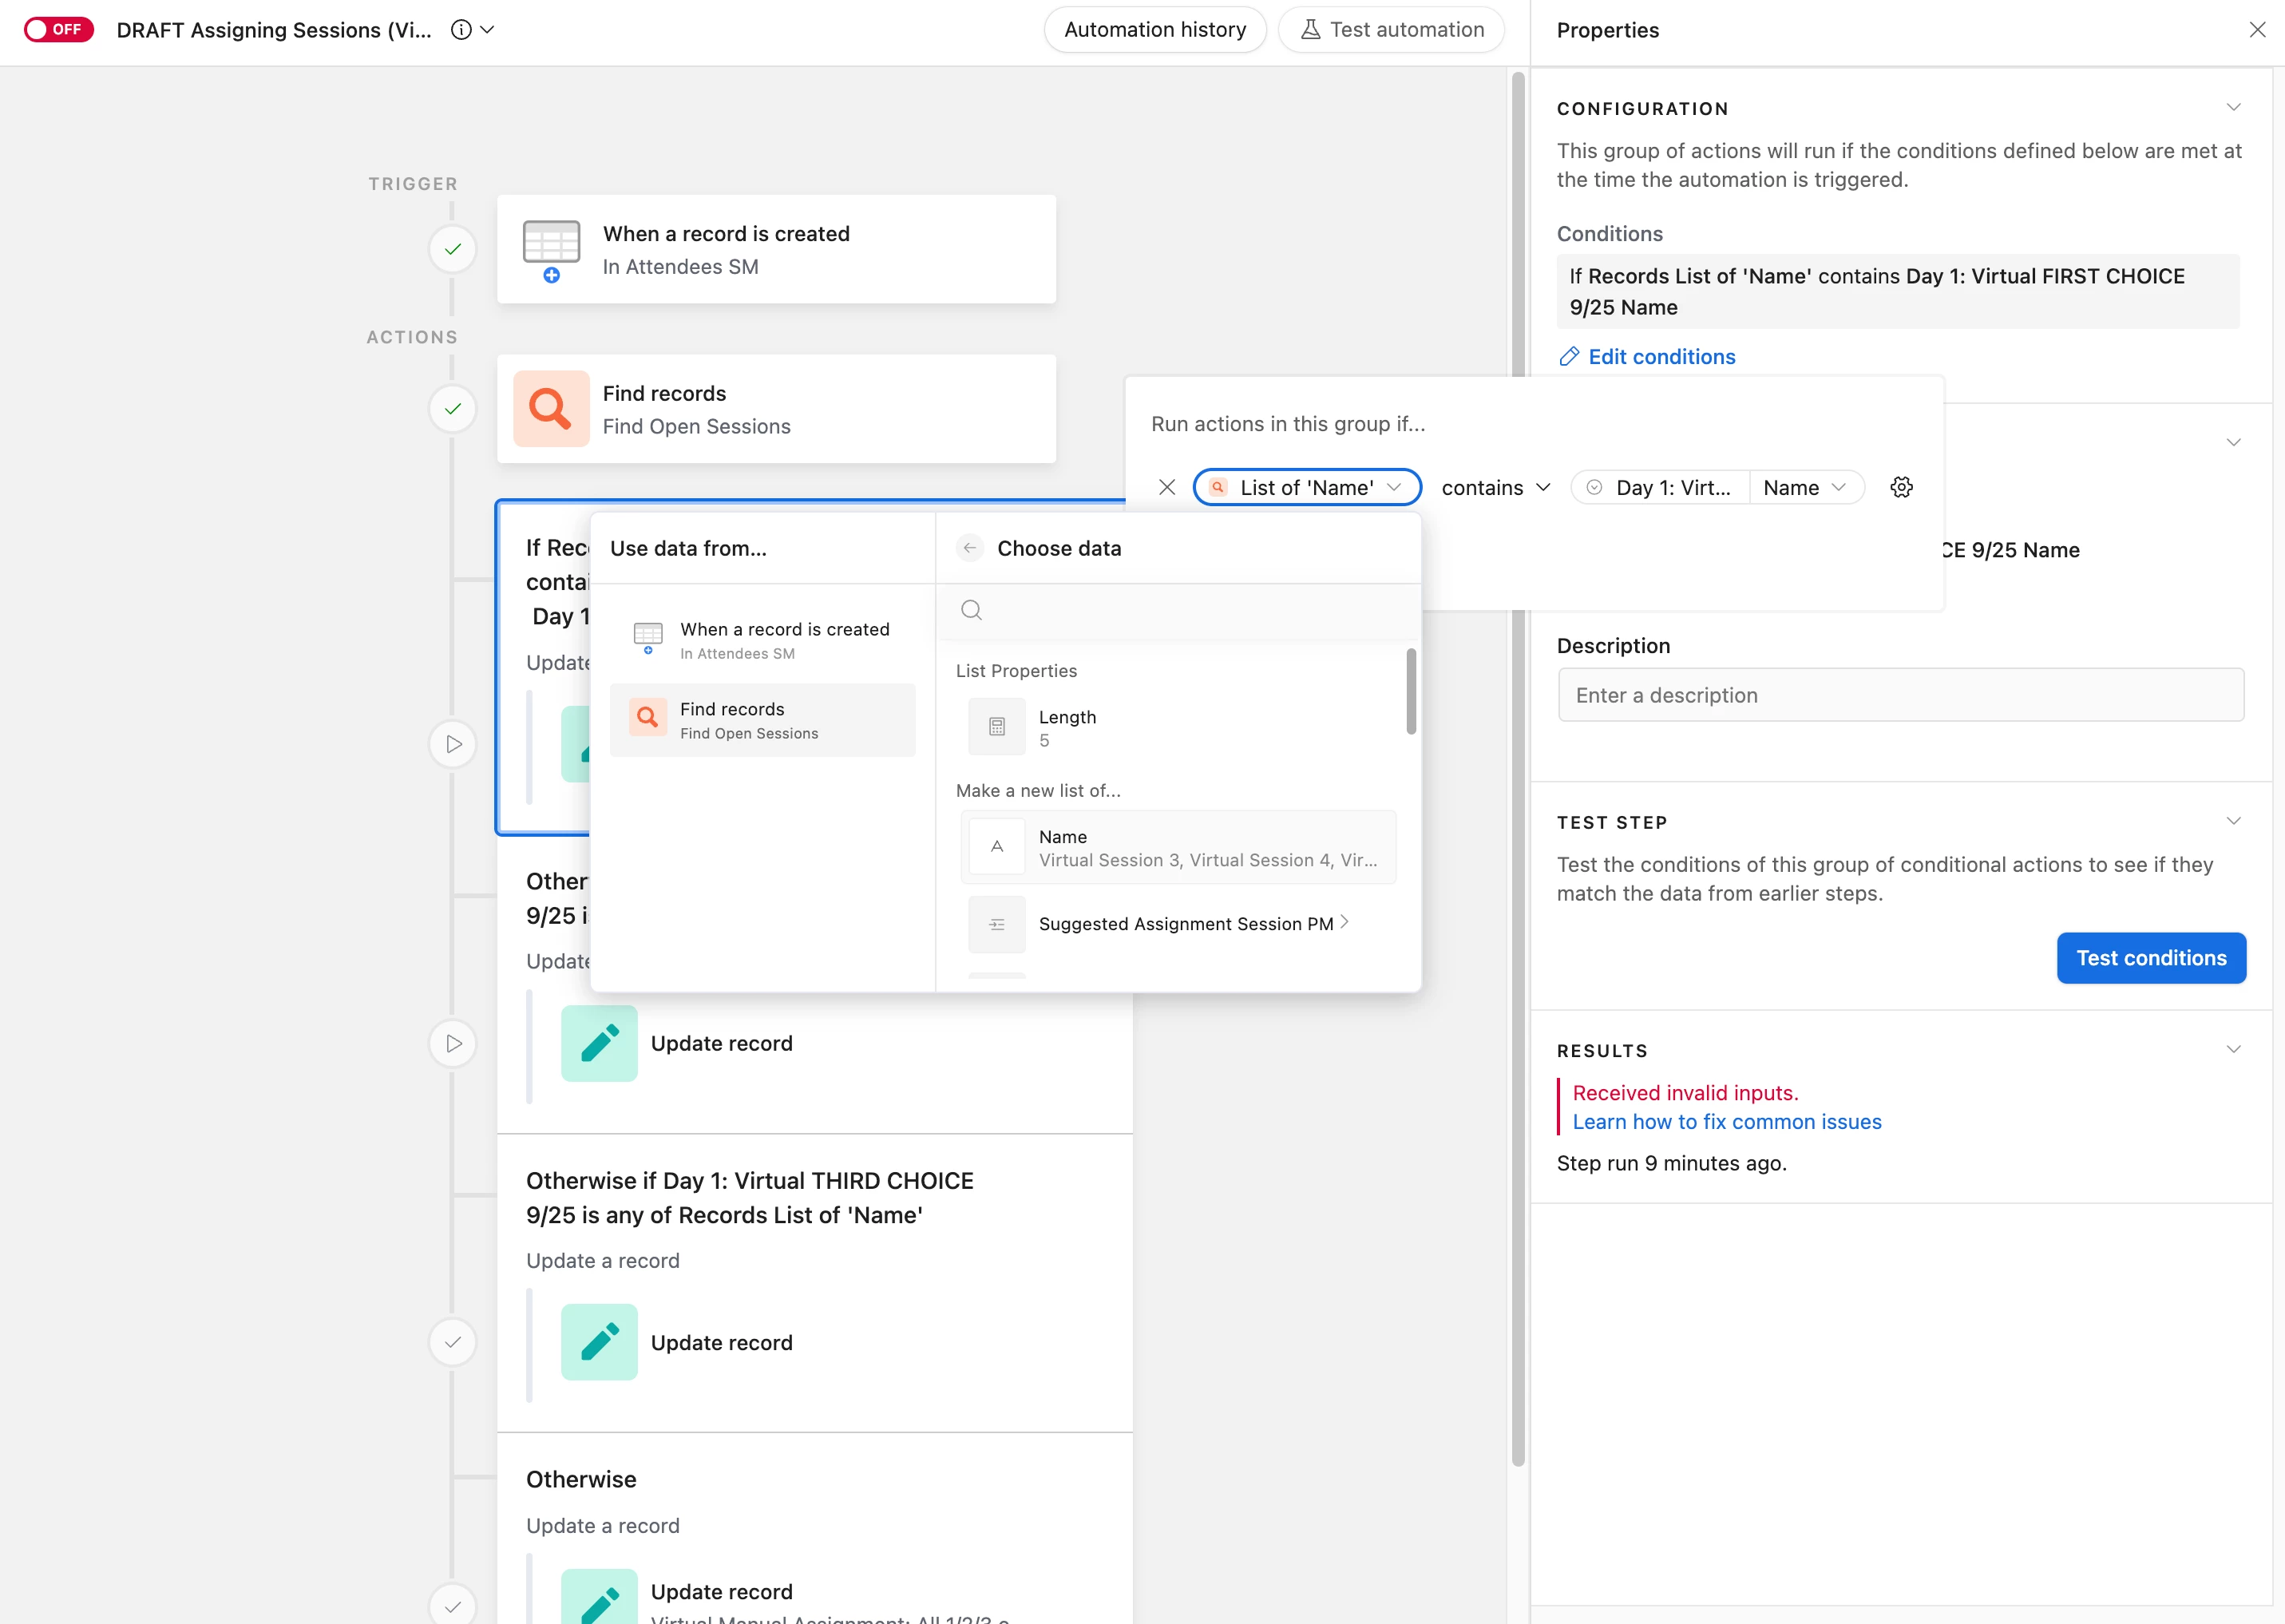The image size is (2285, 1624).
Task: Click the Find records magnifier icon
Action: 550,409
